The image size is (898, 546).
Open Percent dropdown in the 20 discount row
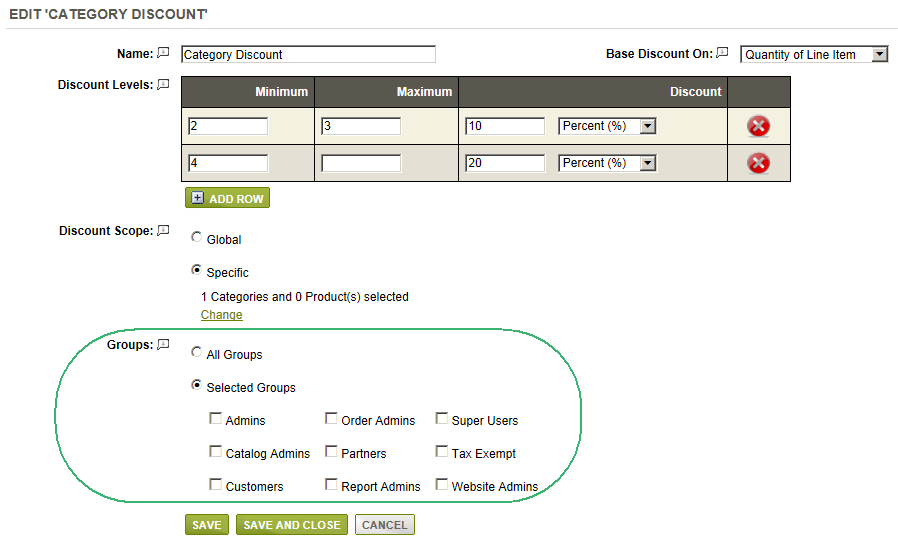click(607, 163)
